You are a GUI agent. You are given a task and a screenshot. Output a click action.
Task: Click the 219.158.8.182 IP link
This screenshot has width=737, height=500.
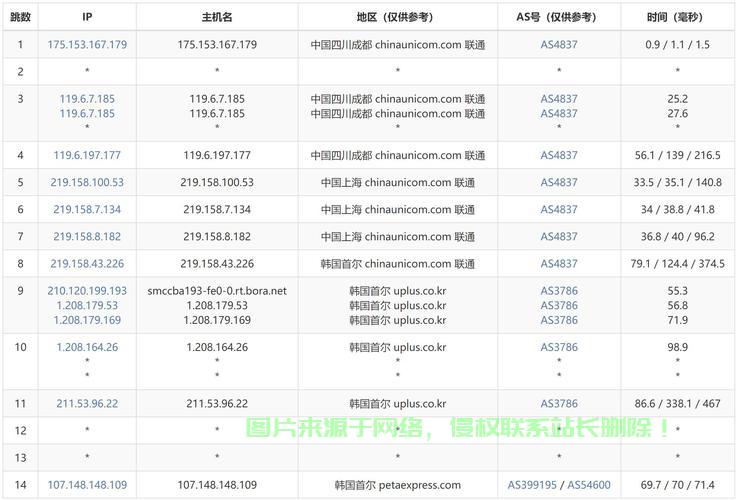click(87, 236)
